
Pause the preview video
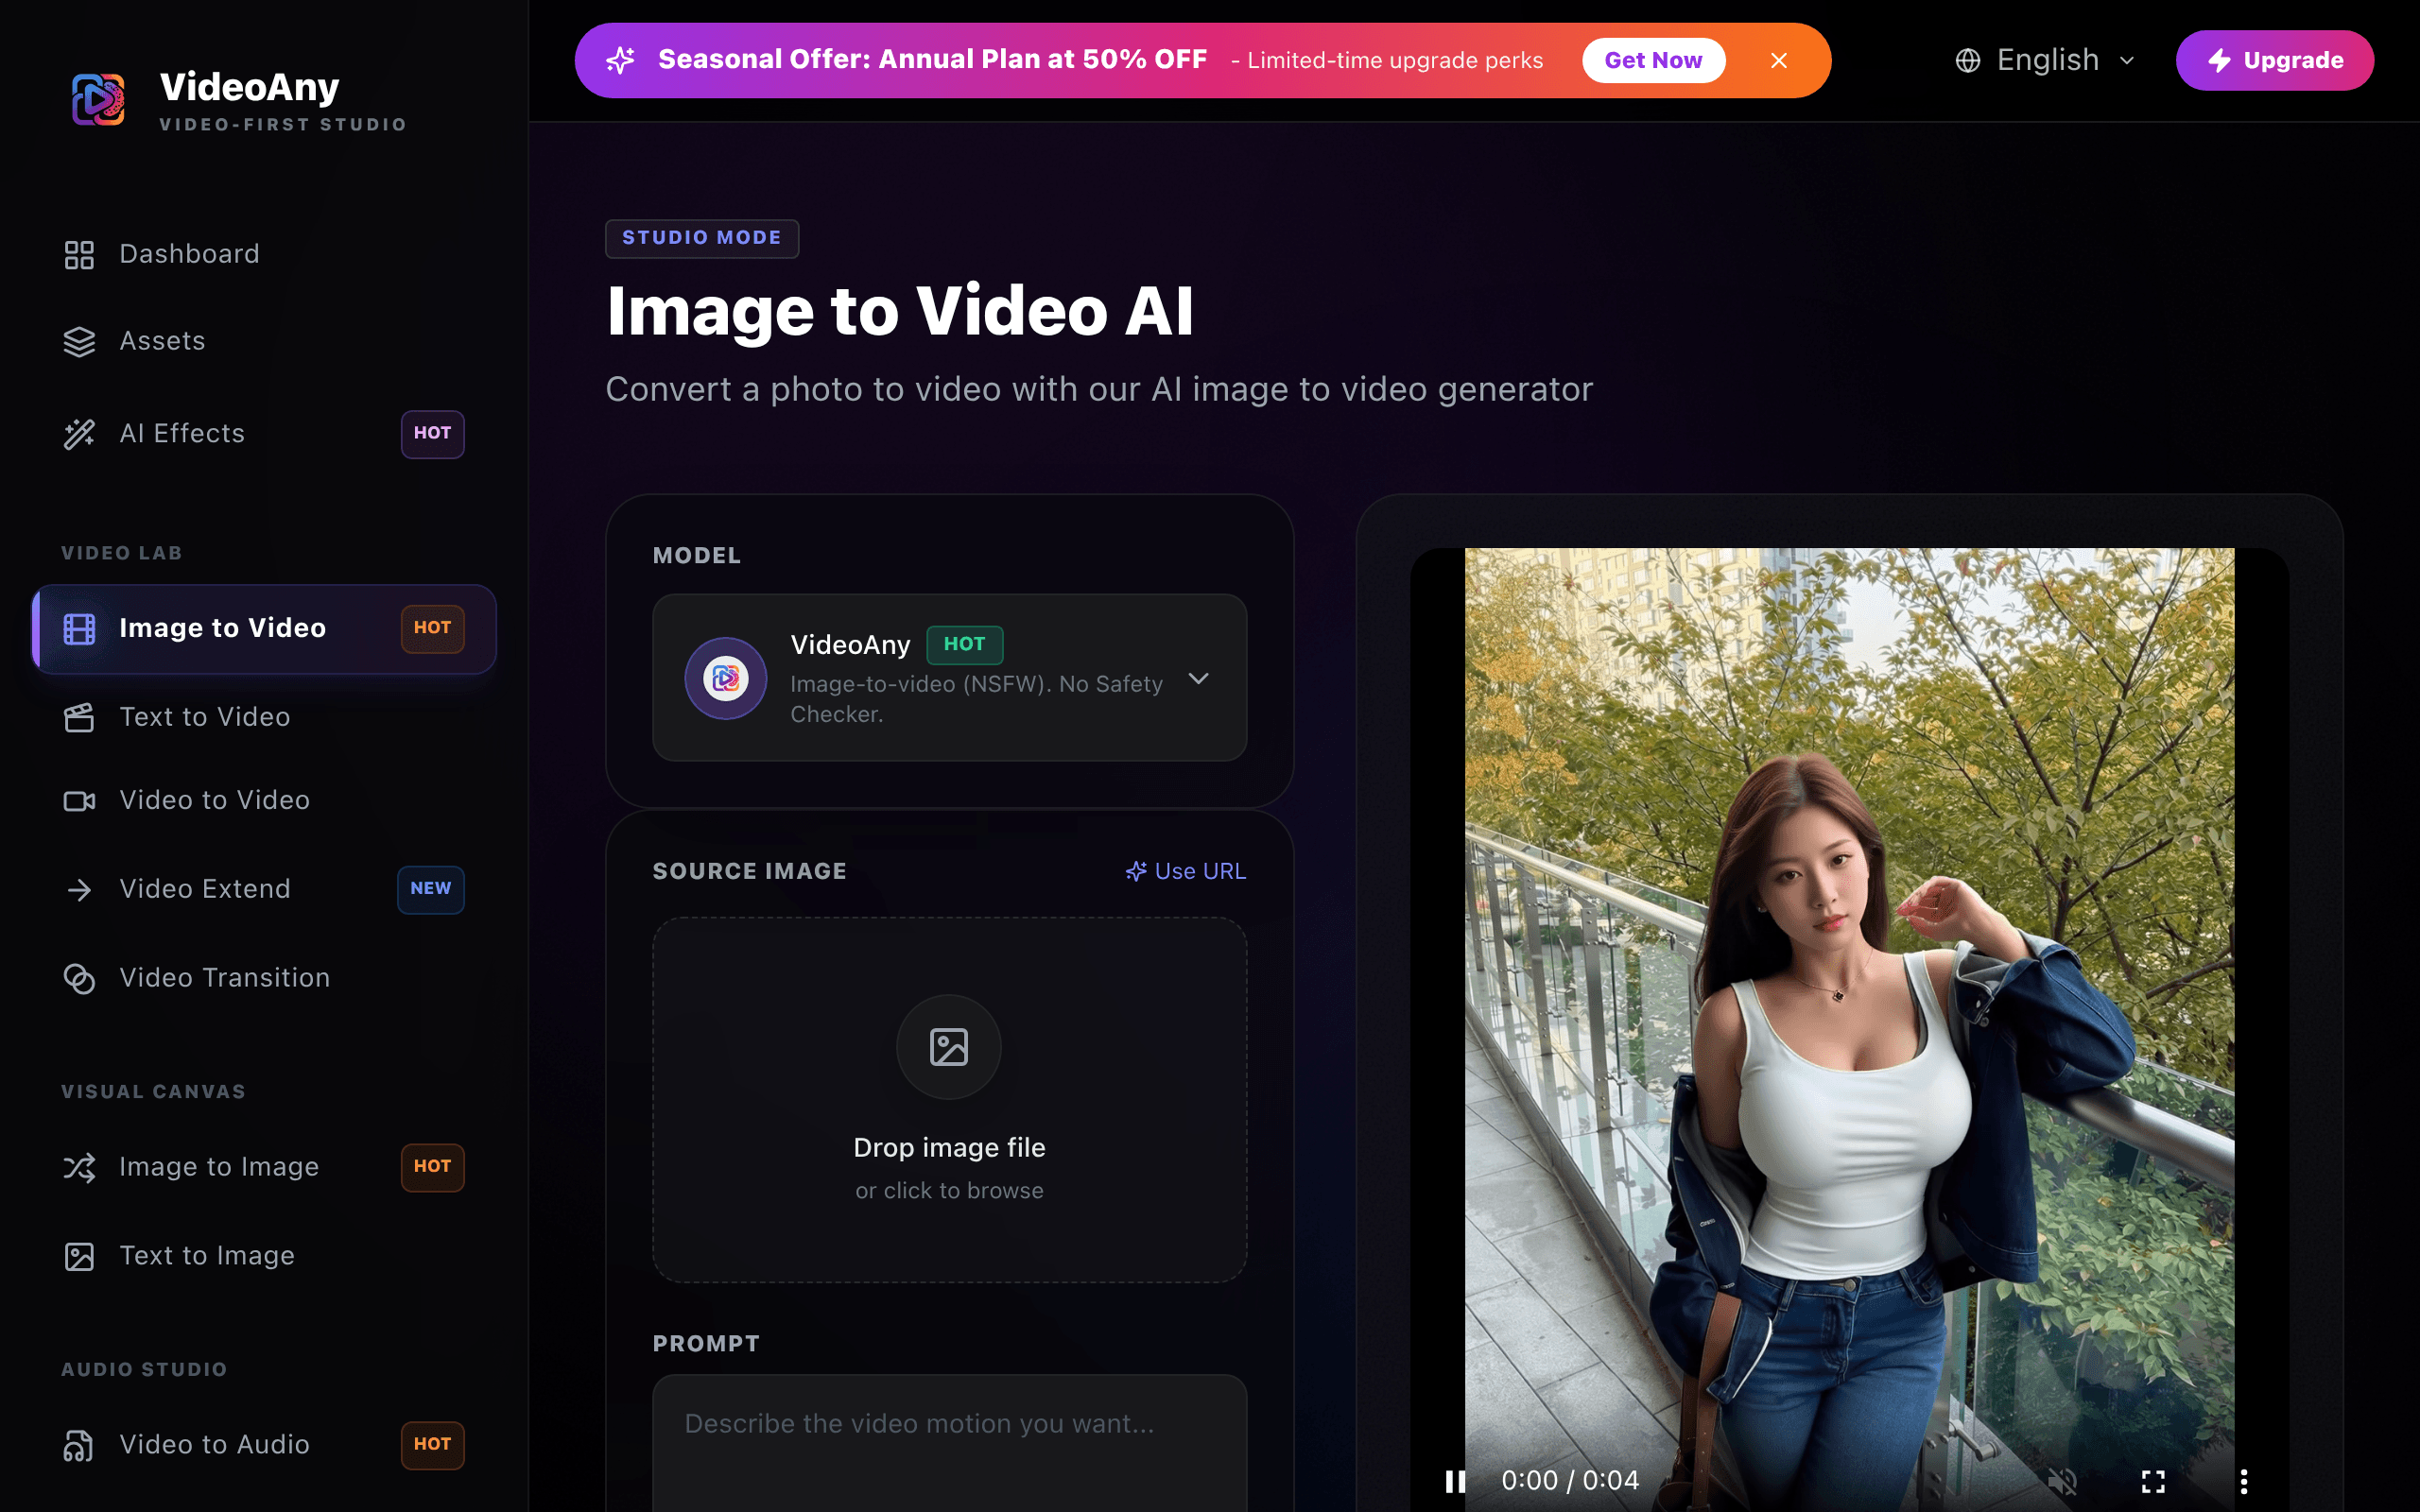click(1455, 1481)
